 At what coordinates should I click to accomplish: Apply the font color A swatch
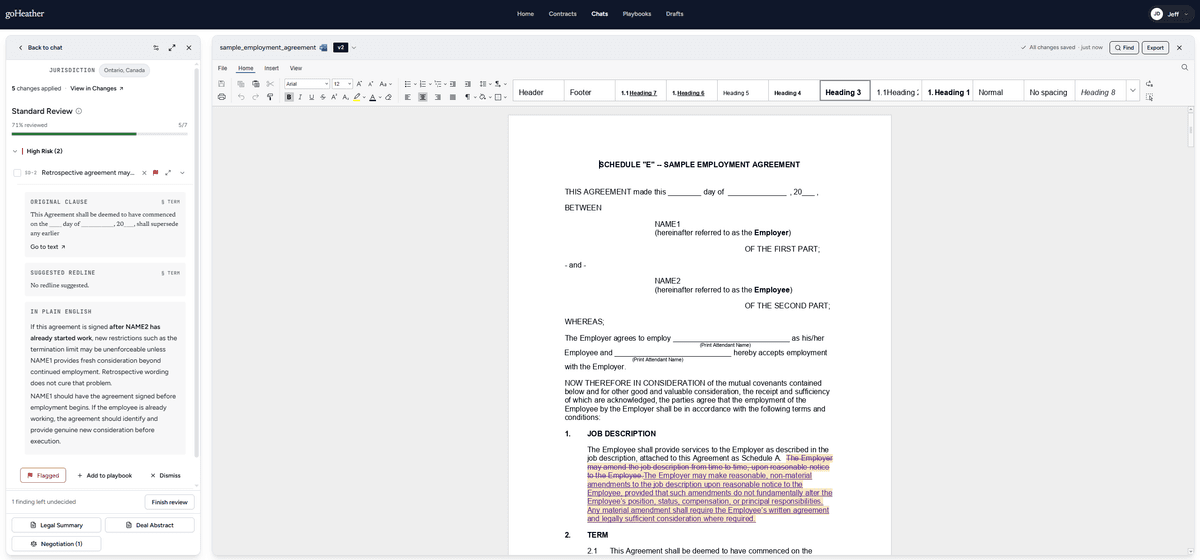tap(373, 97)
